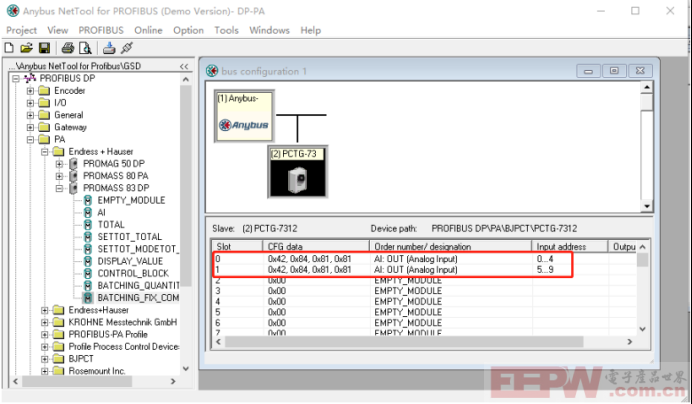Viewport: 692px width, 404px height.
Task: Click the Slot column header
Action: click(x=237, y=246)
